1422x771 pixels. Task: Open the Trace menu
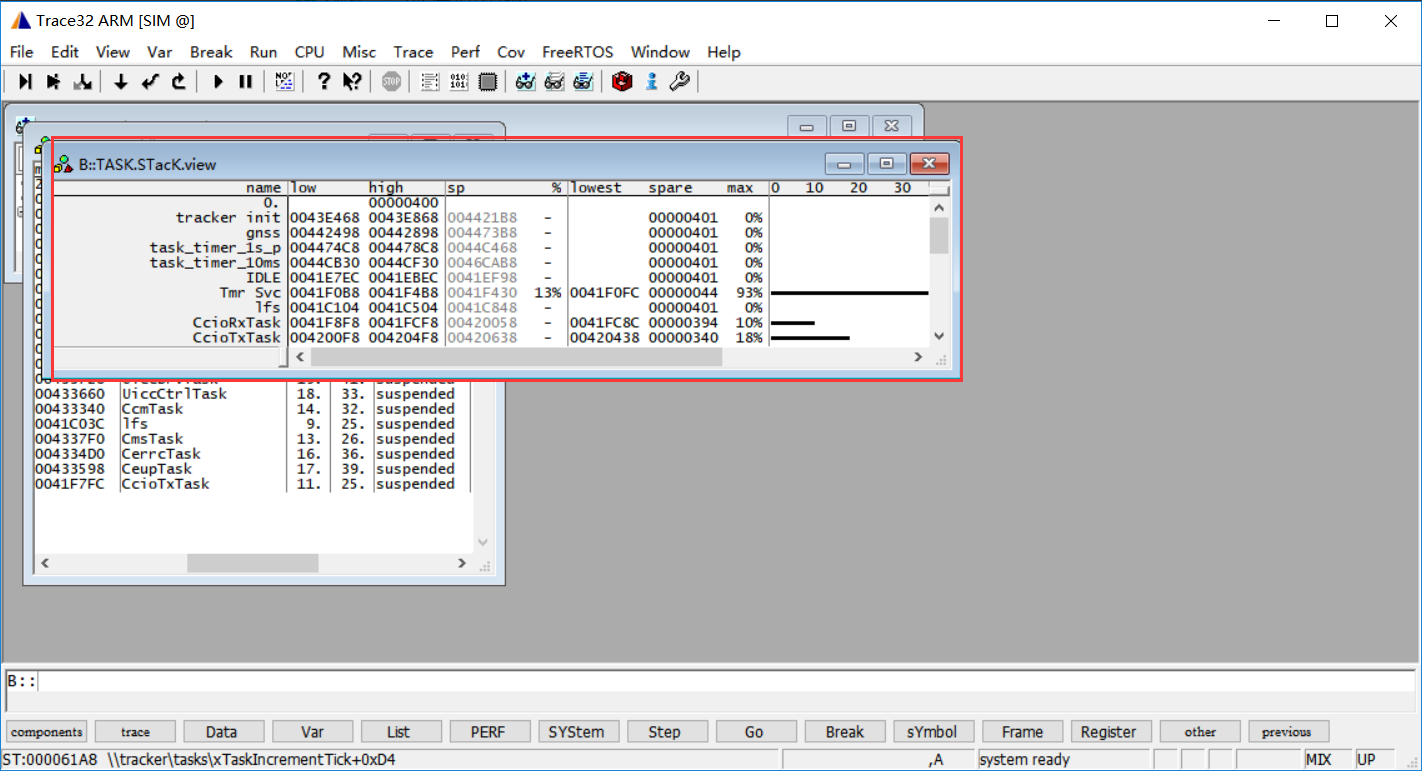pyautogui.click(x=413, y=52)
